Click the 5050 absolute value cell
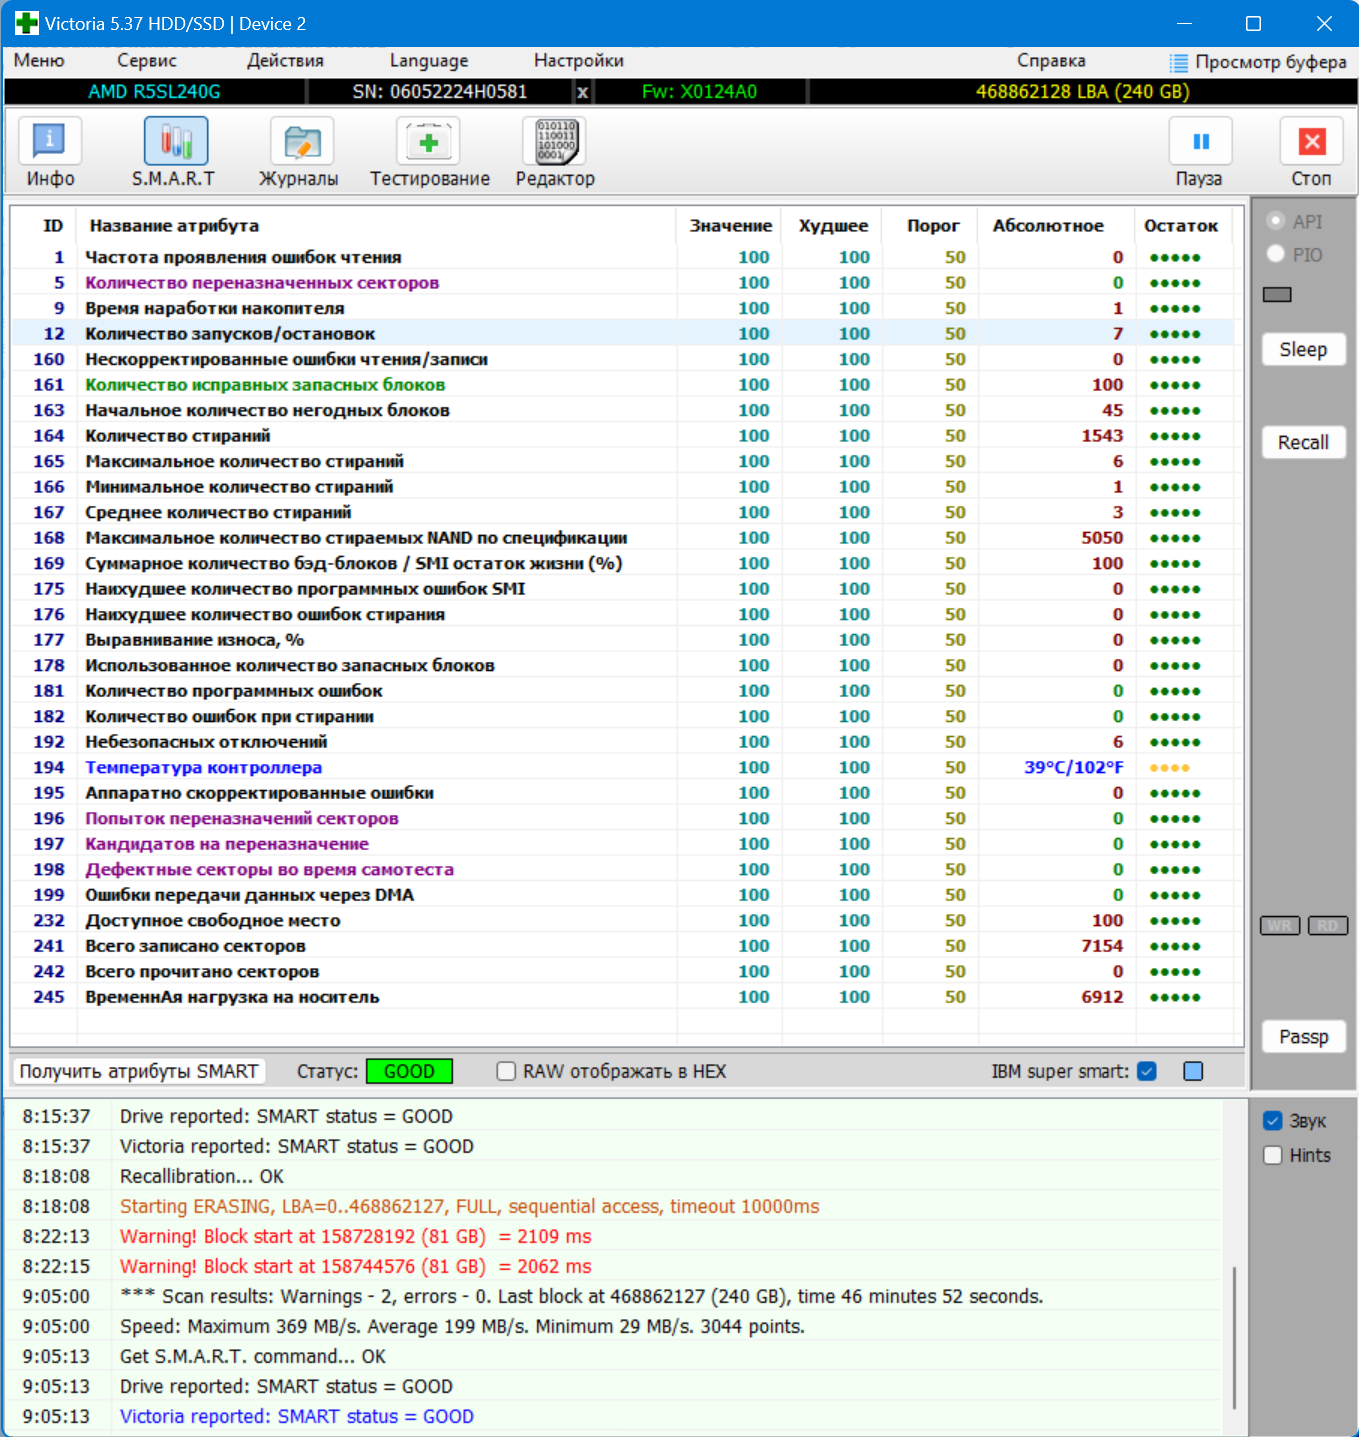Viewport: 1359px width, 1437px height. pyautogui.click(x=1102, y=538)
